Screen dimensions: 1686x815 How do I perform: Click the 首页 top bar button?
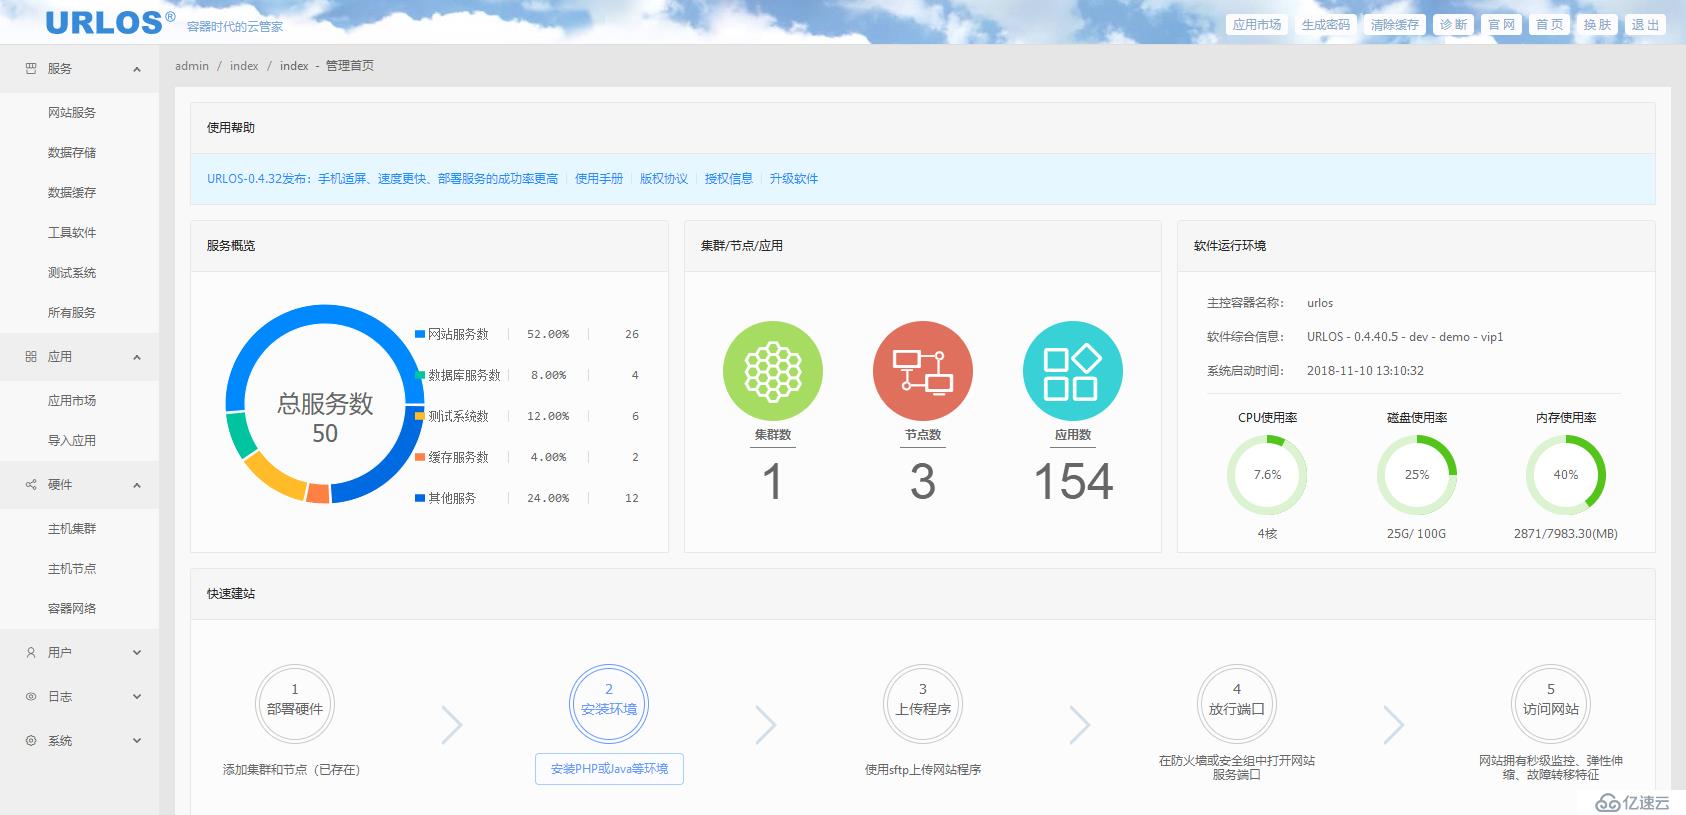coord(1550,25)
